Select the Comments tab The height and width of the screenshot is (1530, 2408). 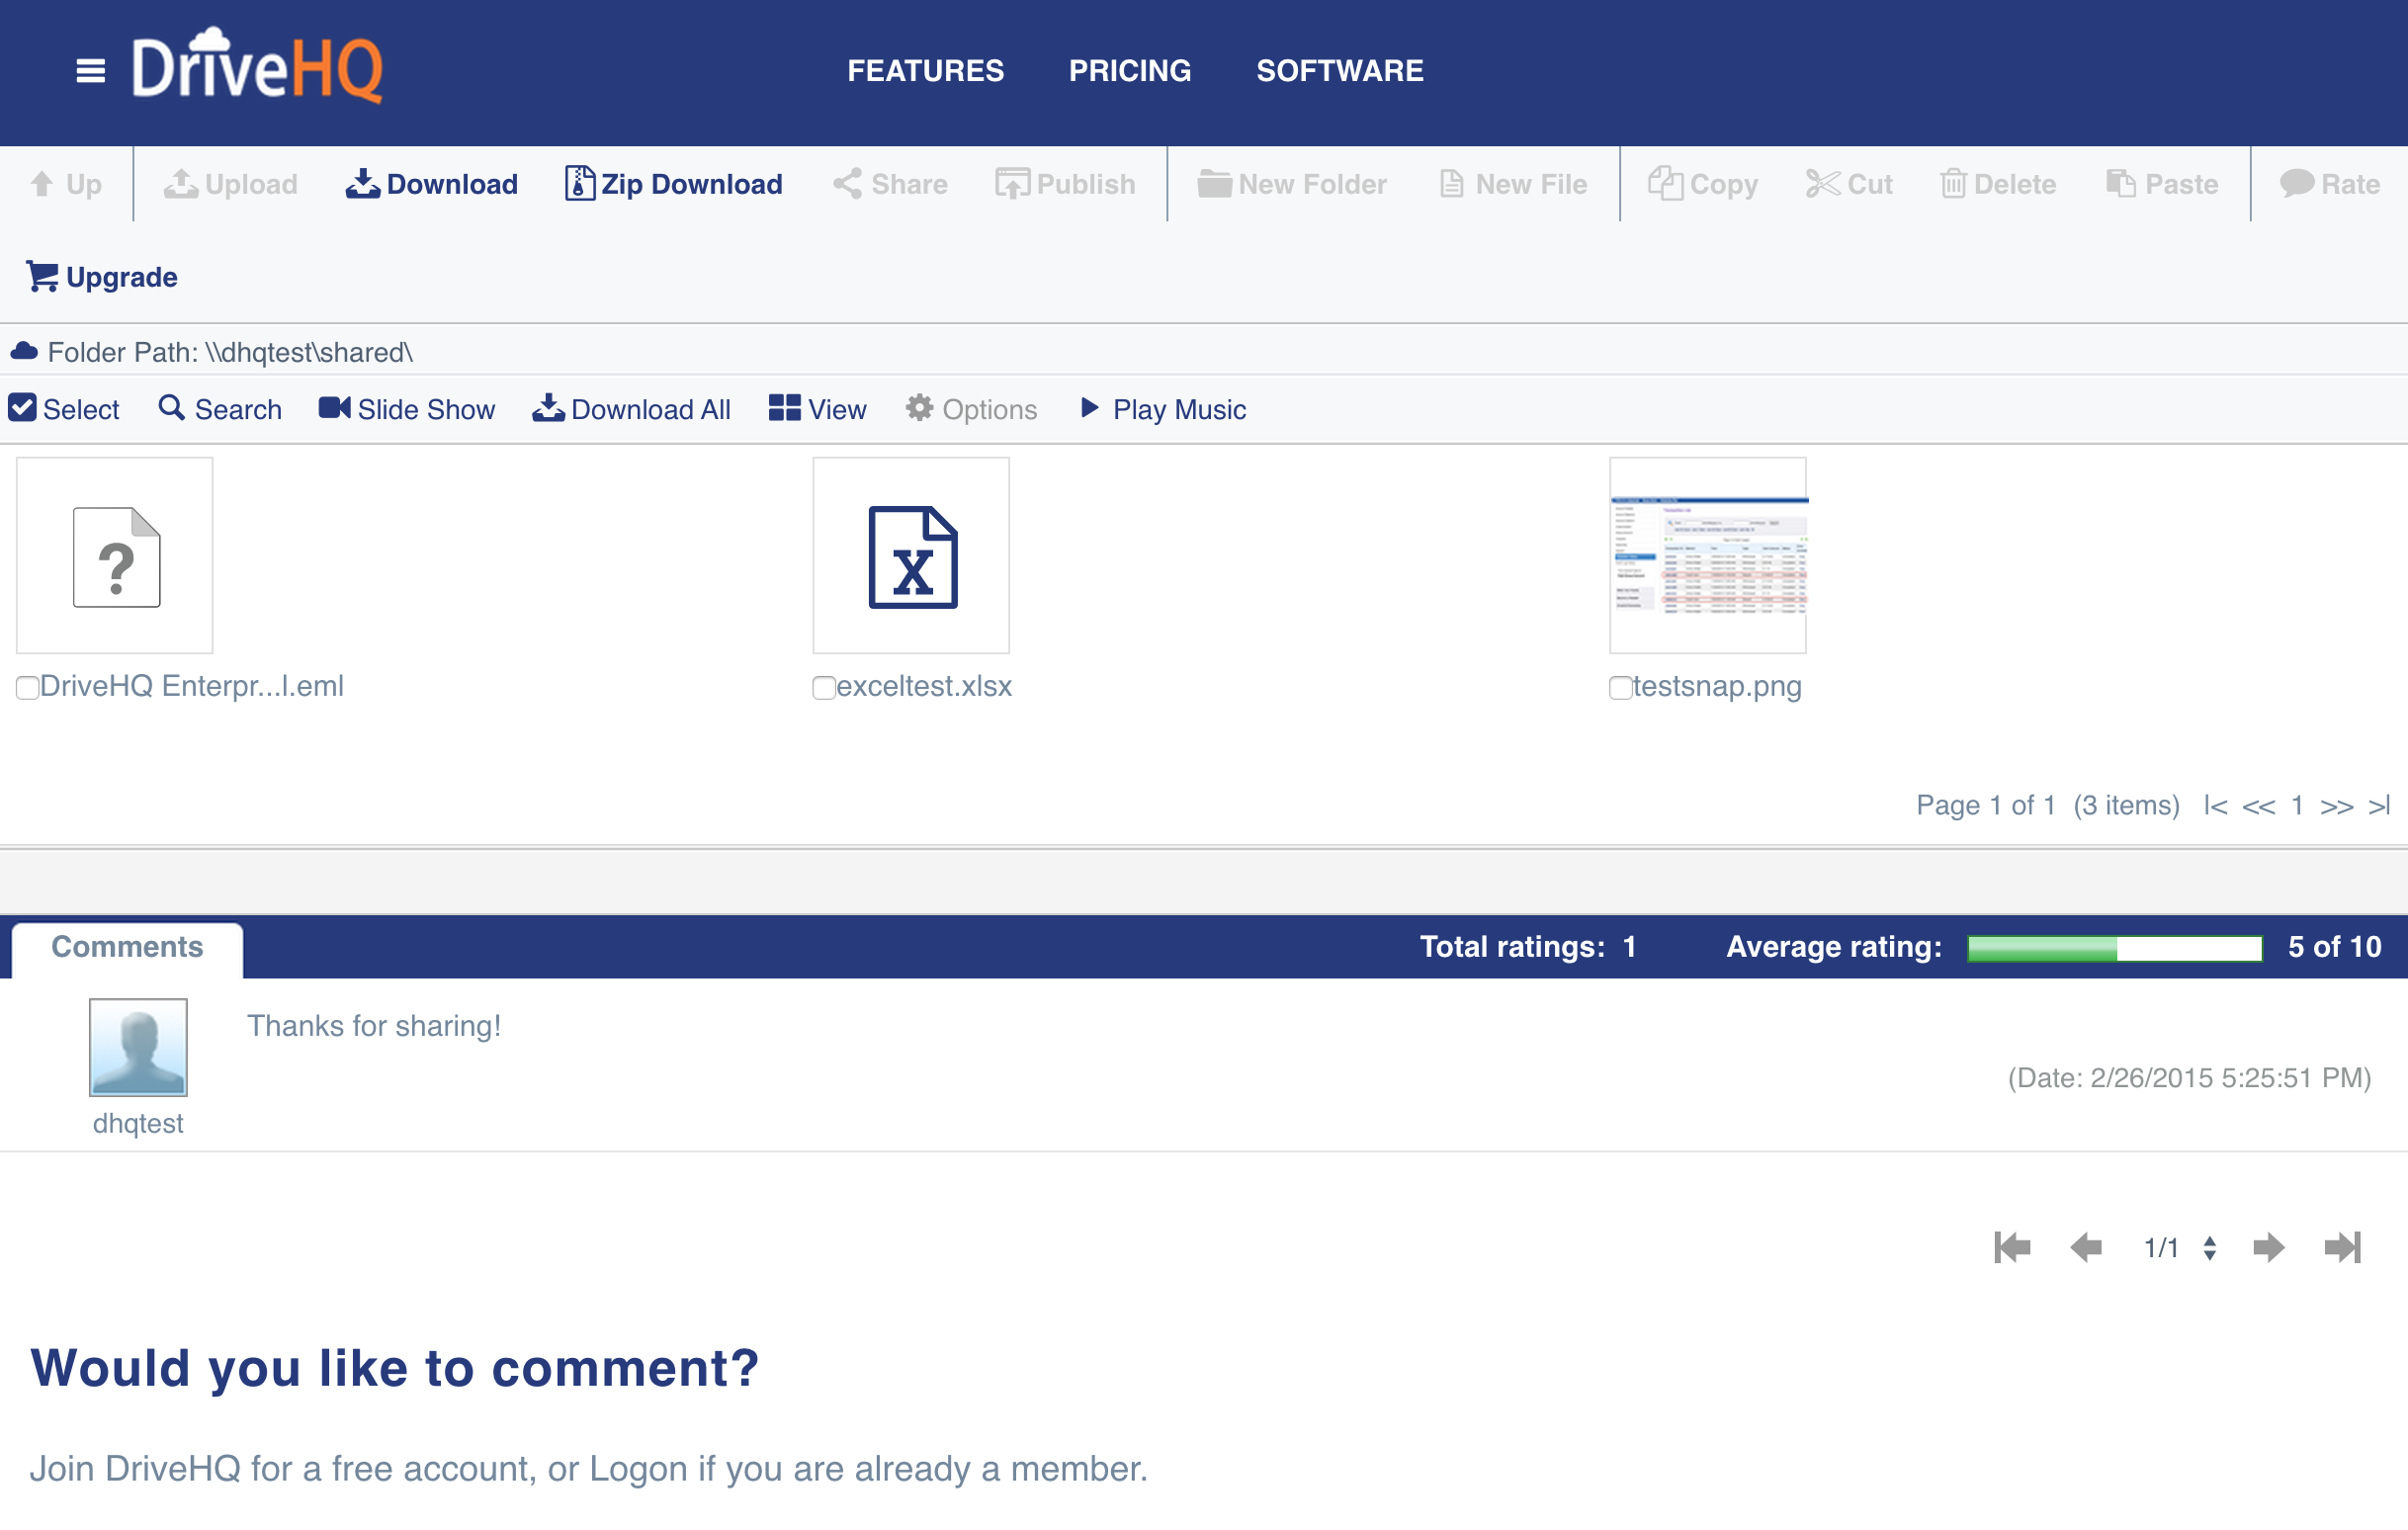coord(127,947)
